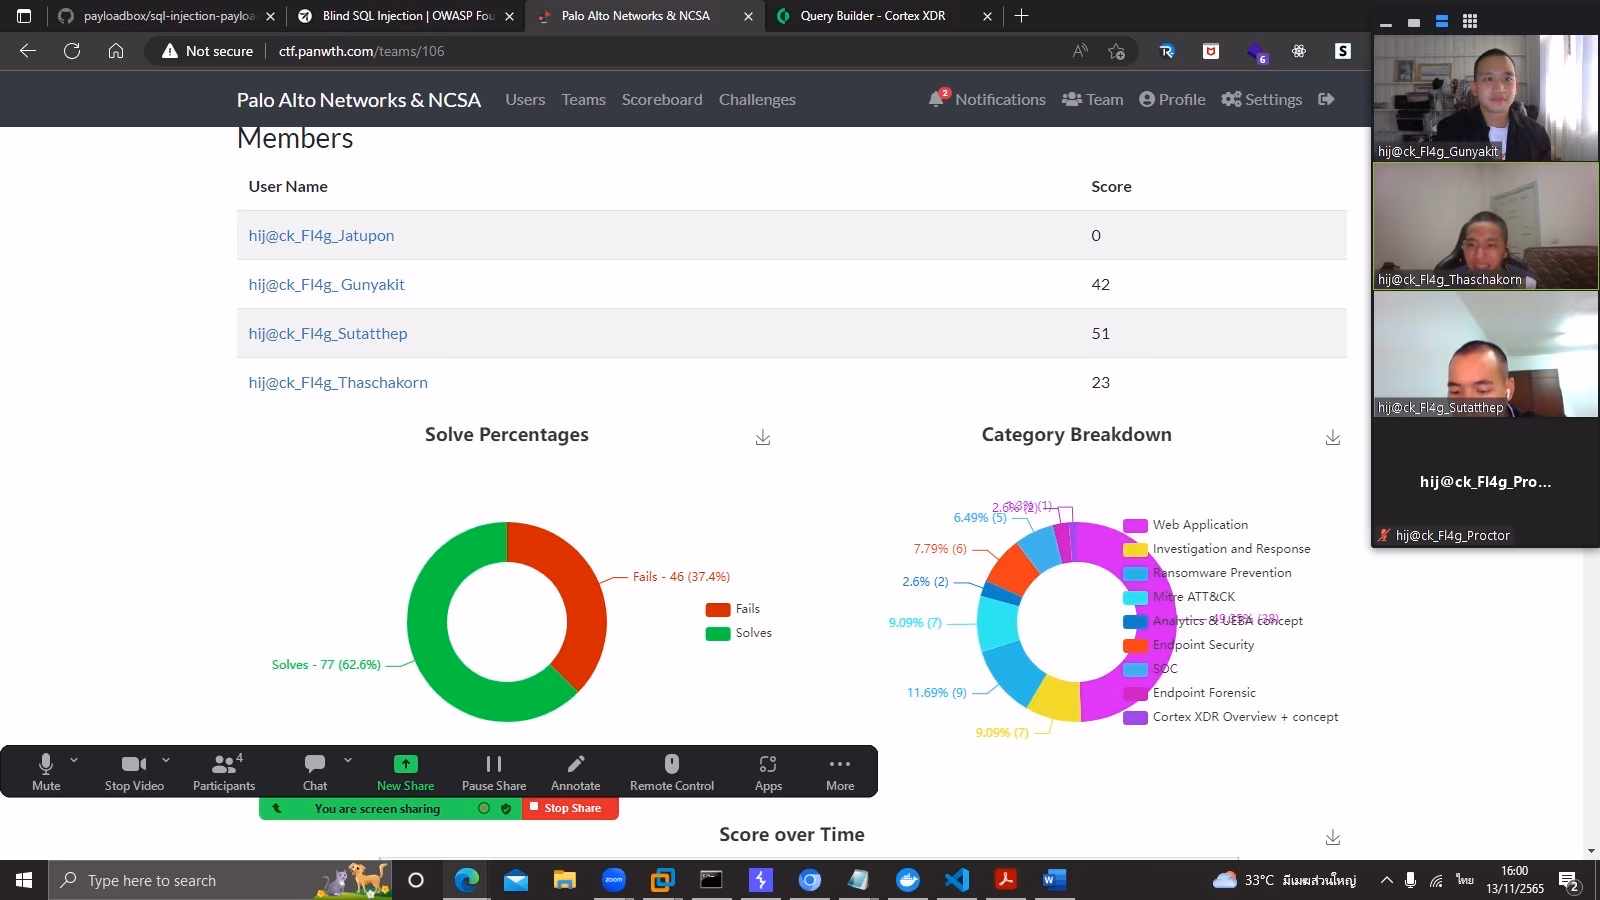Open the React developer tools extension icon
The height and width of the screenshot is (900, 1600).
click(1299, 51)
